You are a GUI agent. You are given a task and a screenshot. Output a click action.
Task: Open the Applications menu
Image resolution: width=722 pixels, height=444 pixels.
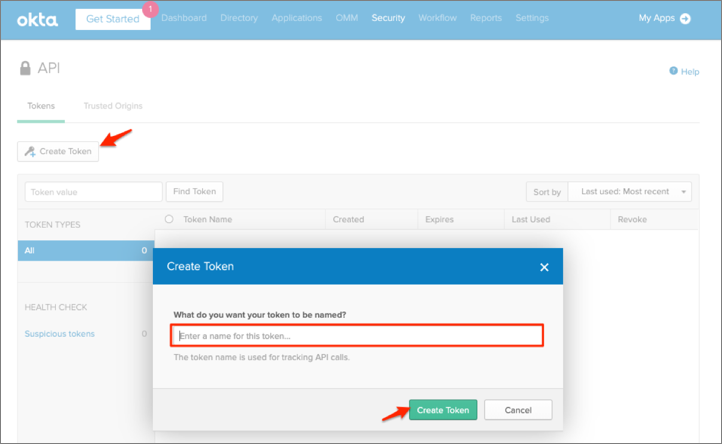tap(297, 18)
